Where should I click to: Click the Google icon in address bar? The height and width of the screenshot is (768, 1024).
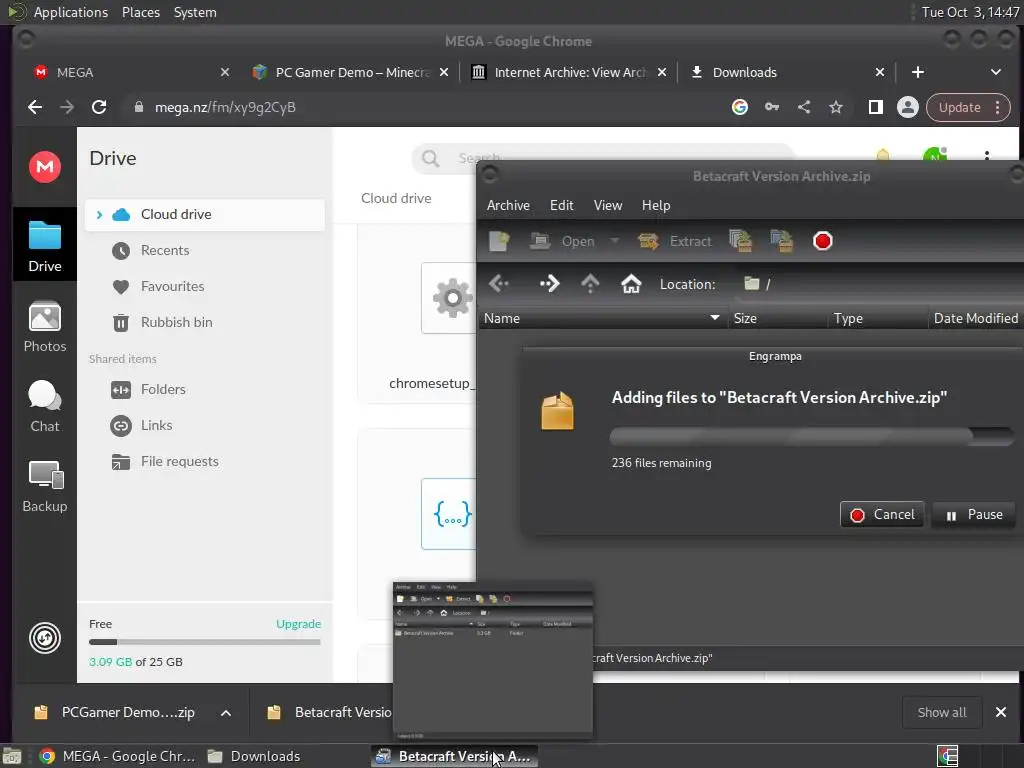pos(740,107)
